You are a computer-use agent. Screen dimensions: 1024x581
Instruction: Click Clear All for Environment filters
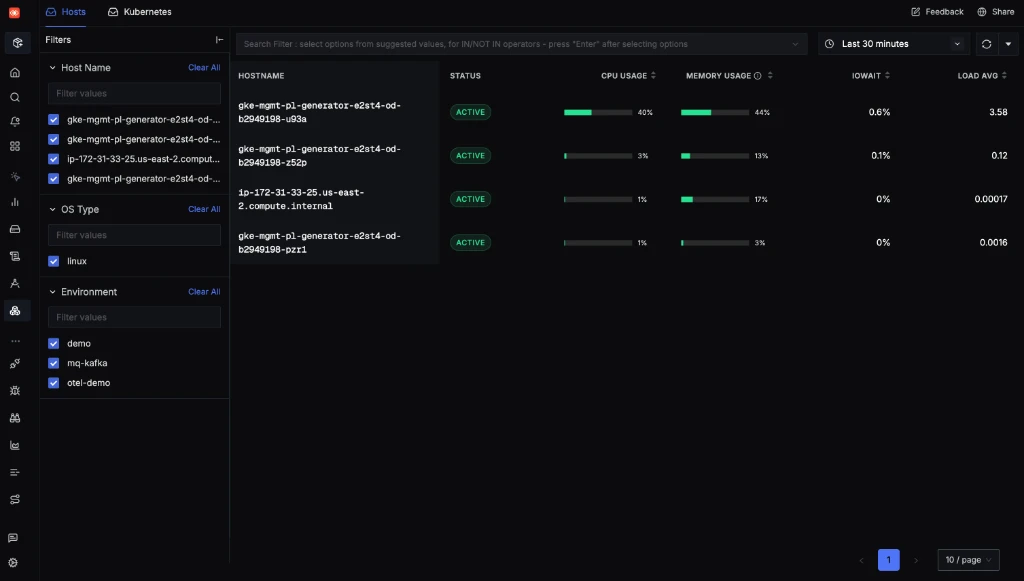(204, 292)
